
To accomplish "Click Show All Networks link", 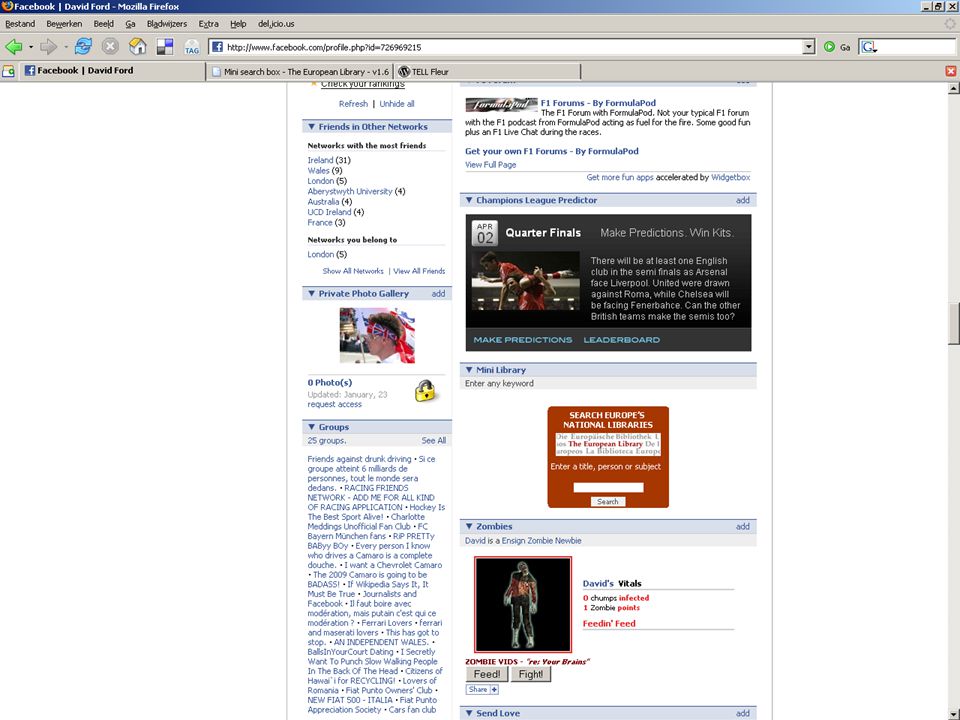I will [353, 271].
